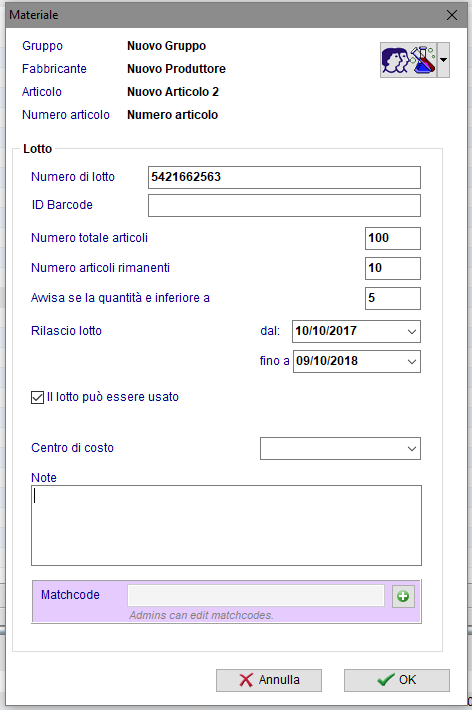Click the quantity warning threshold field
This screenshot has height=710, width=472.
pos(393,298)
